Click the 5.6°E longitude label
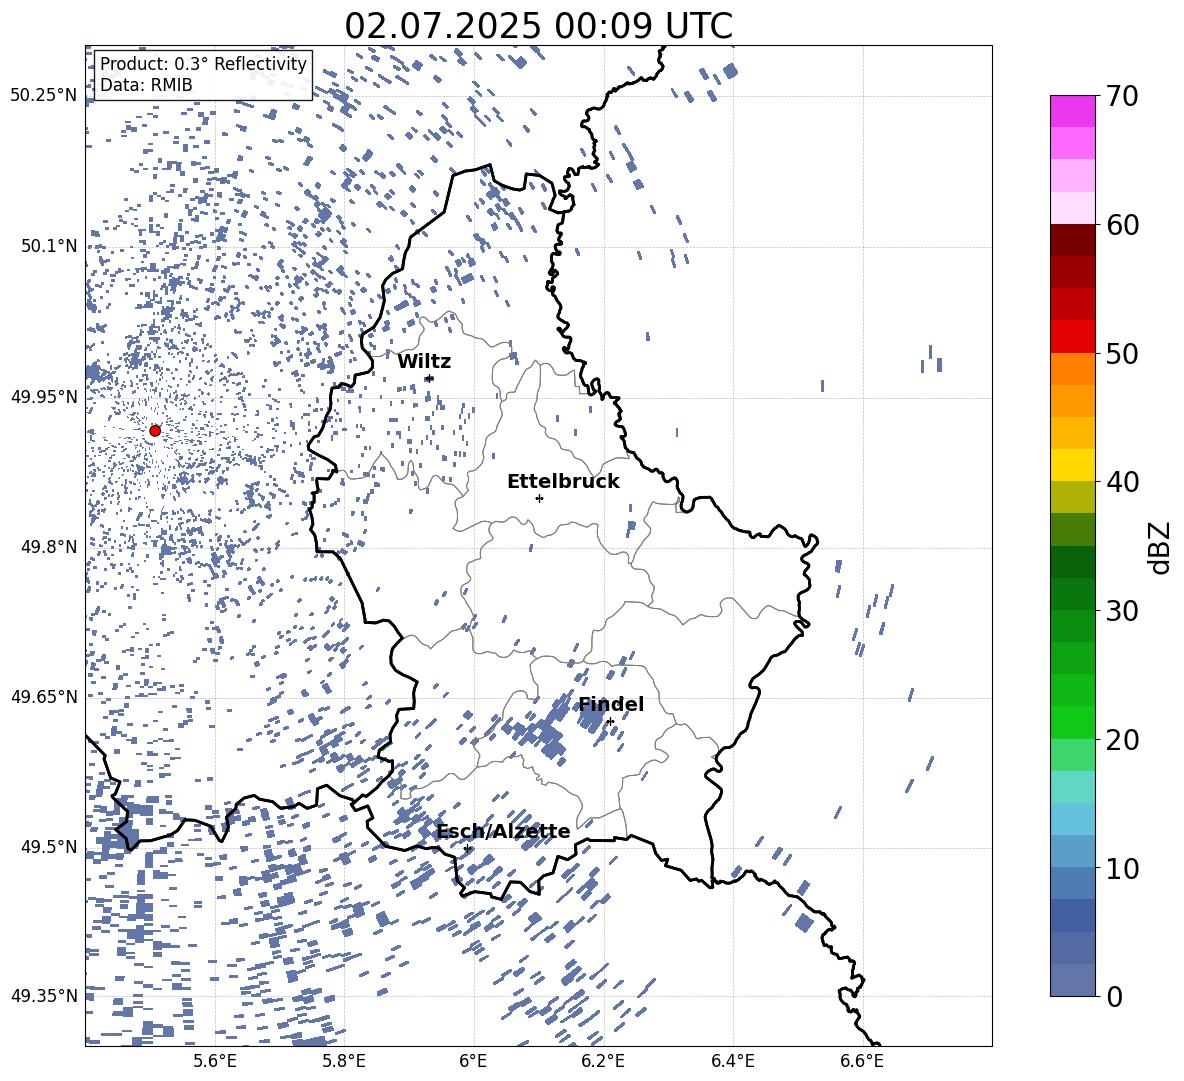The height and width of the screenshot is (1081, 1184). pos(215,1061)
